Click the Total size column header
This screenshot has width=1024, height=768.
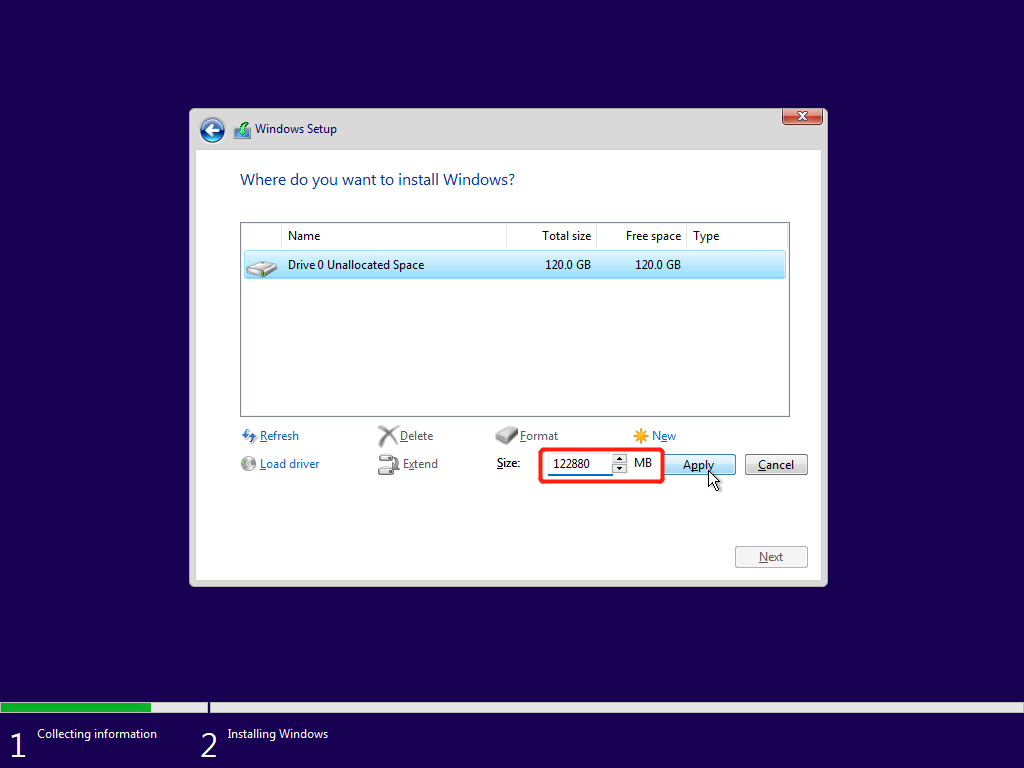[552, 236]
